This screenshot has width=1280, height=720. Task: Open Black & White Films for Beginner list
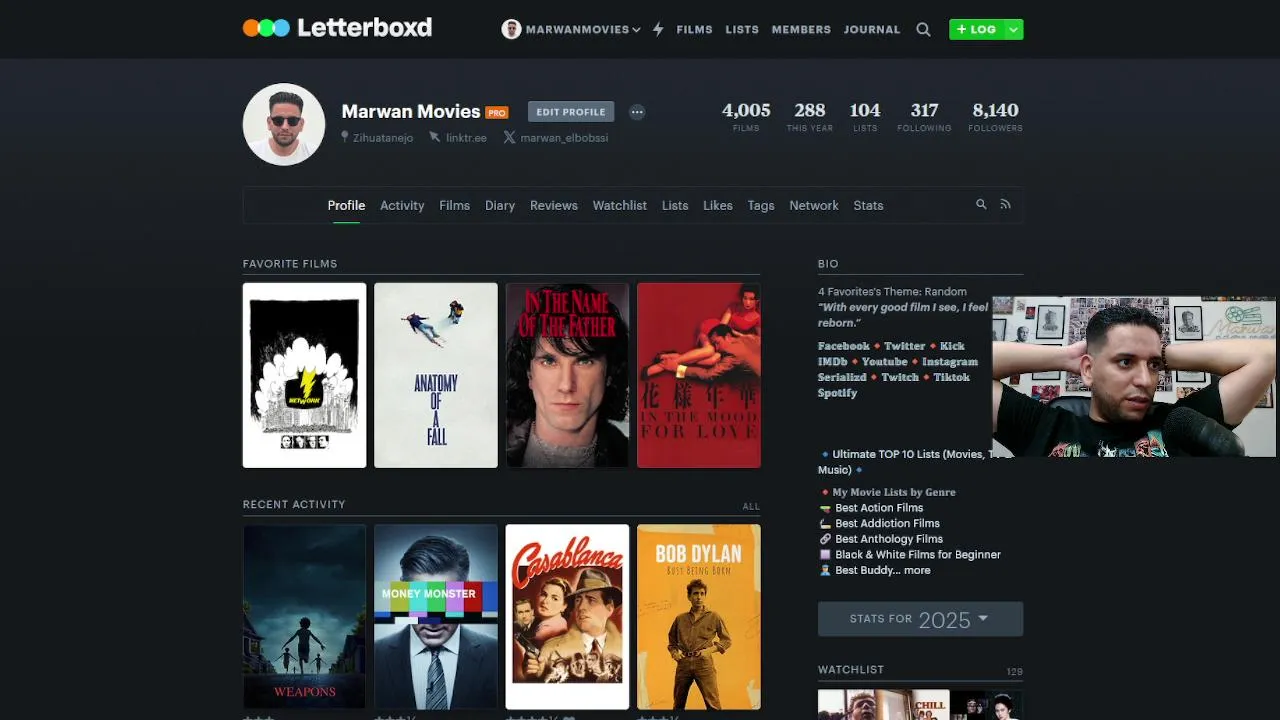[x=918, y=554]
